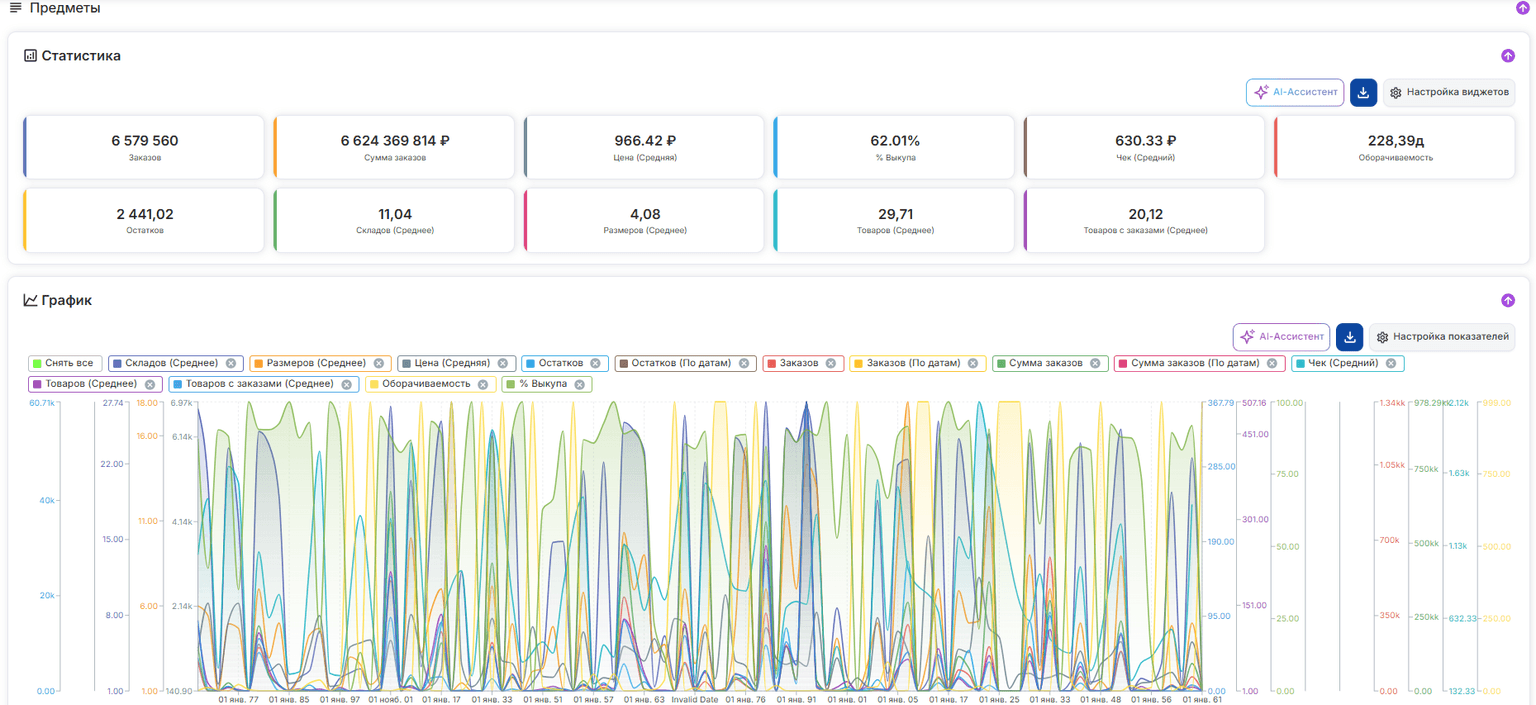Remove the Остатков (По датам) legend chip

pos(744,363)
